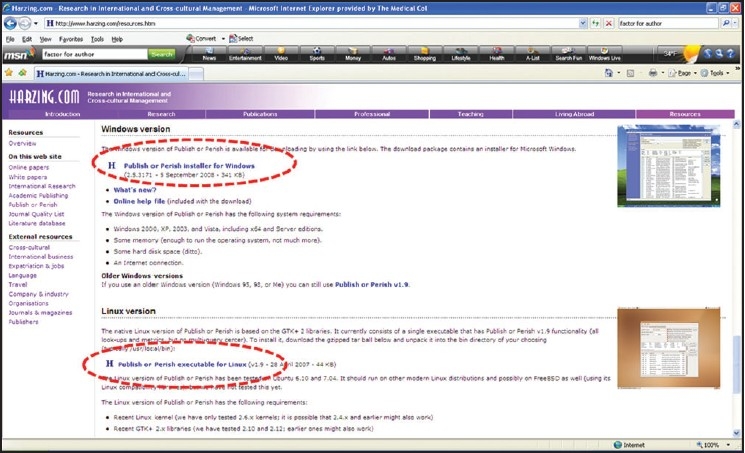Open the new blank tab button
745x453 pixels.
point(196,74)
